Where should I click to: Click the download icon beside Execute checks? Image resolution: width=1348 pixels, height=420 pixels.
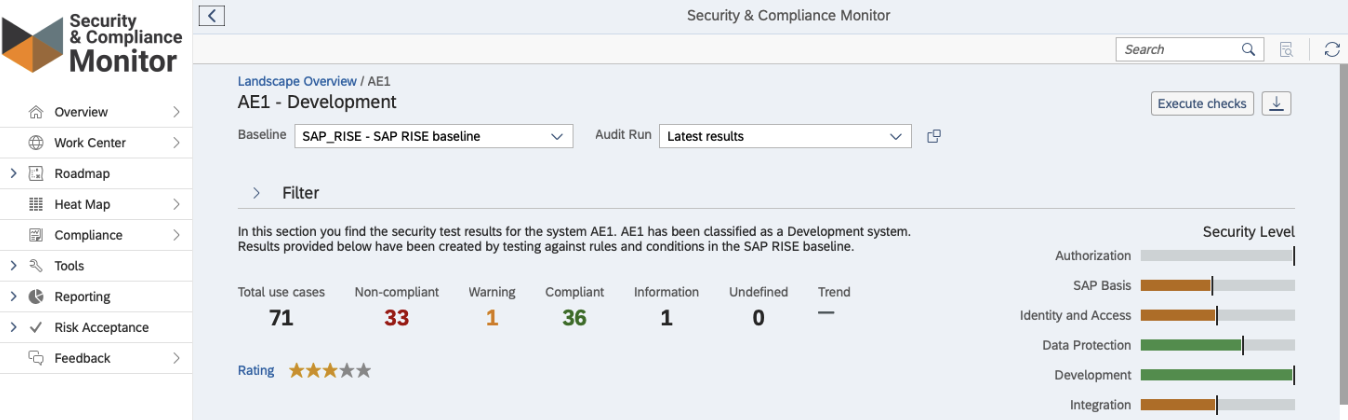(1277, 103)
